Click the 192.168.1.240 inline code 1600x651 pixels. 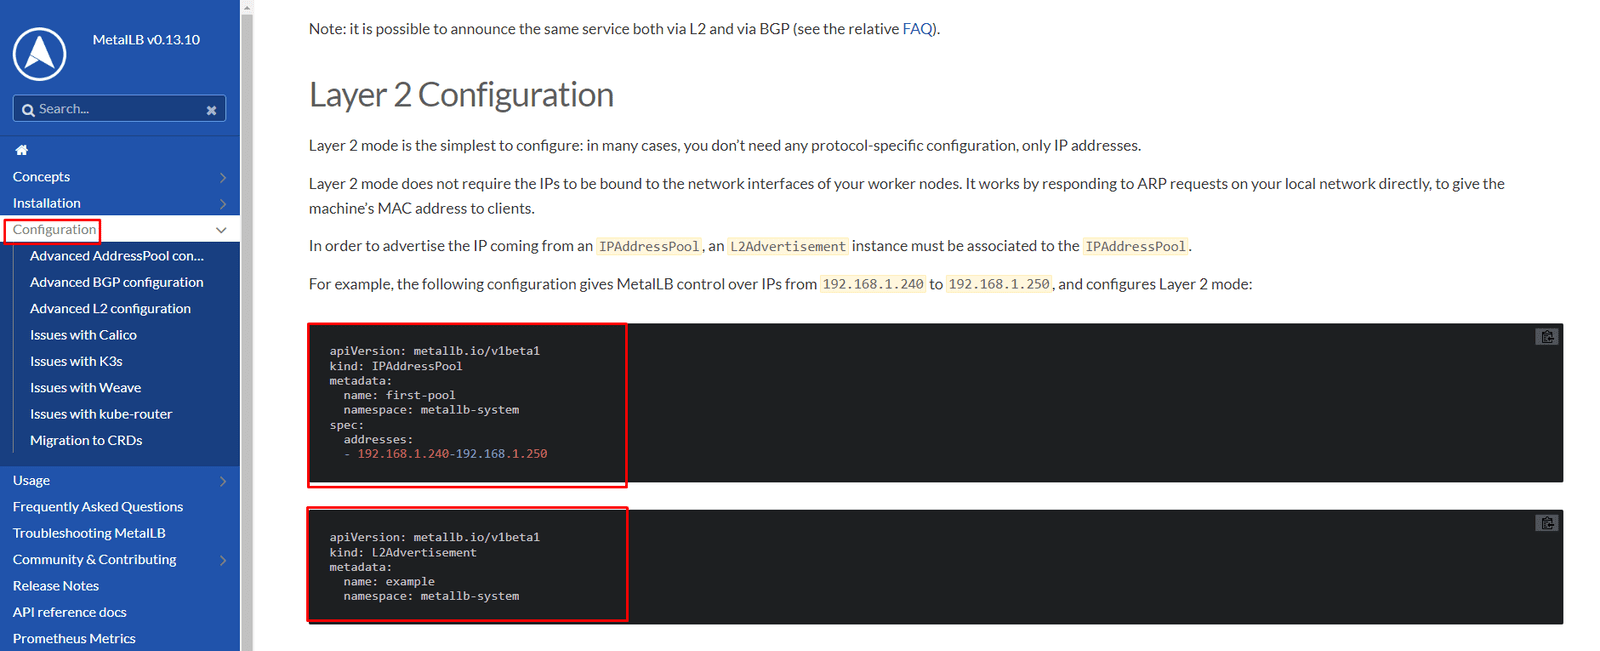point(872,284)
